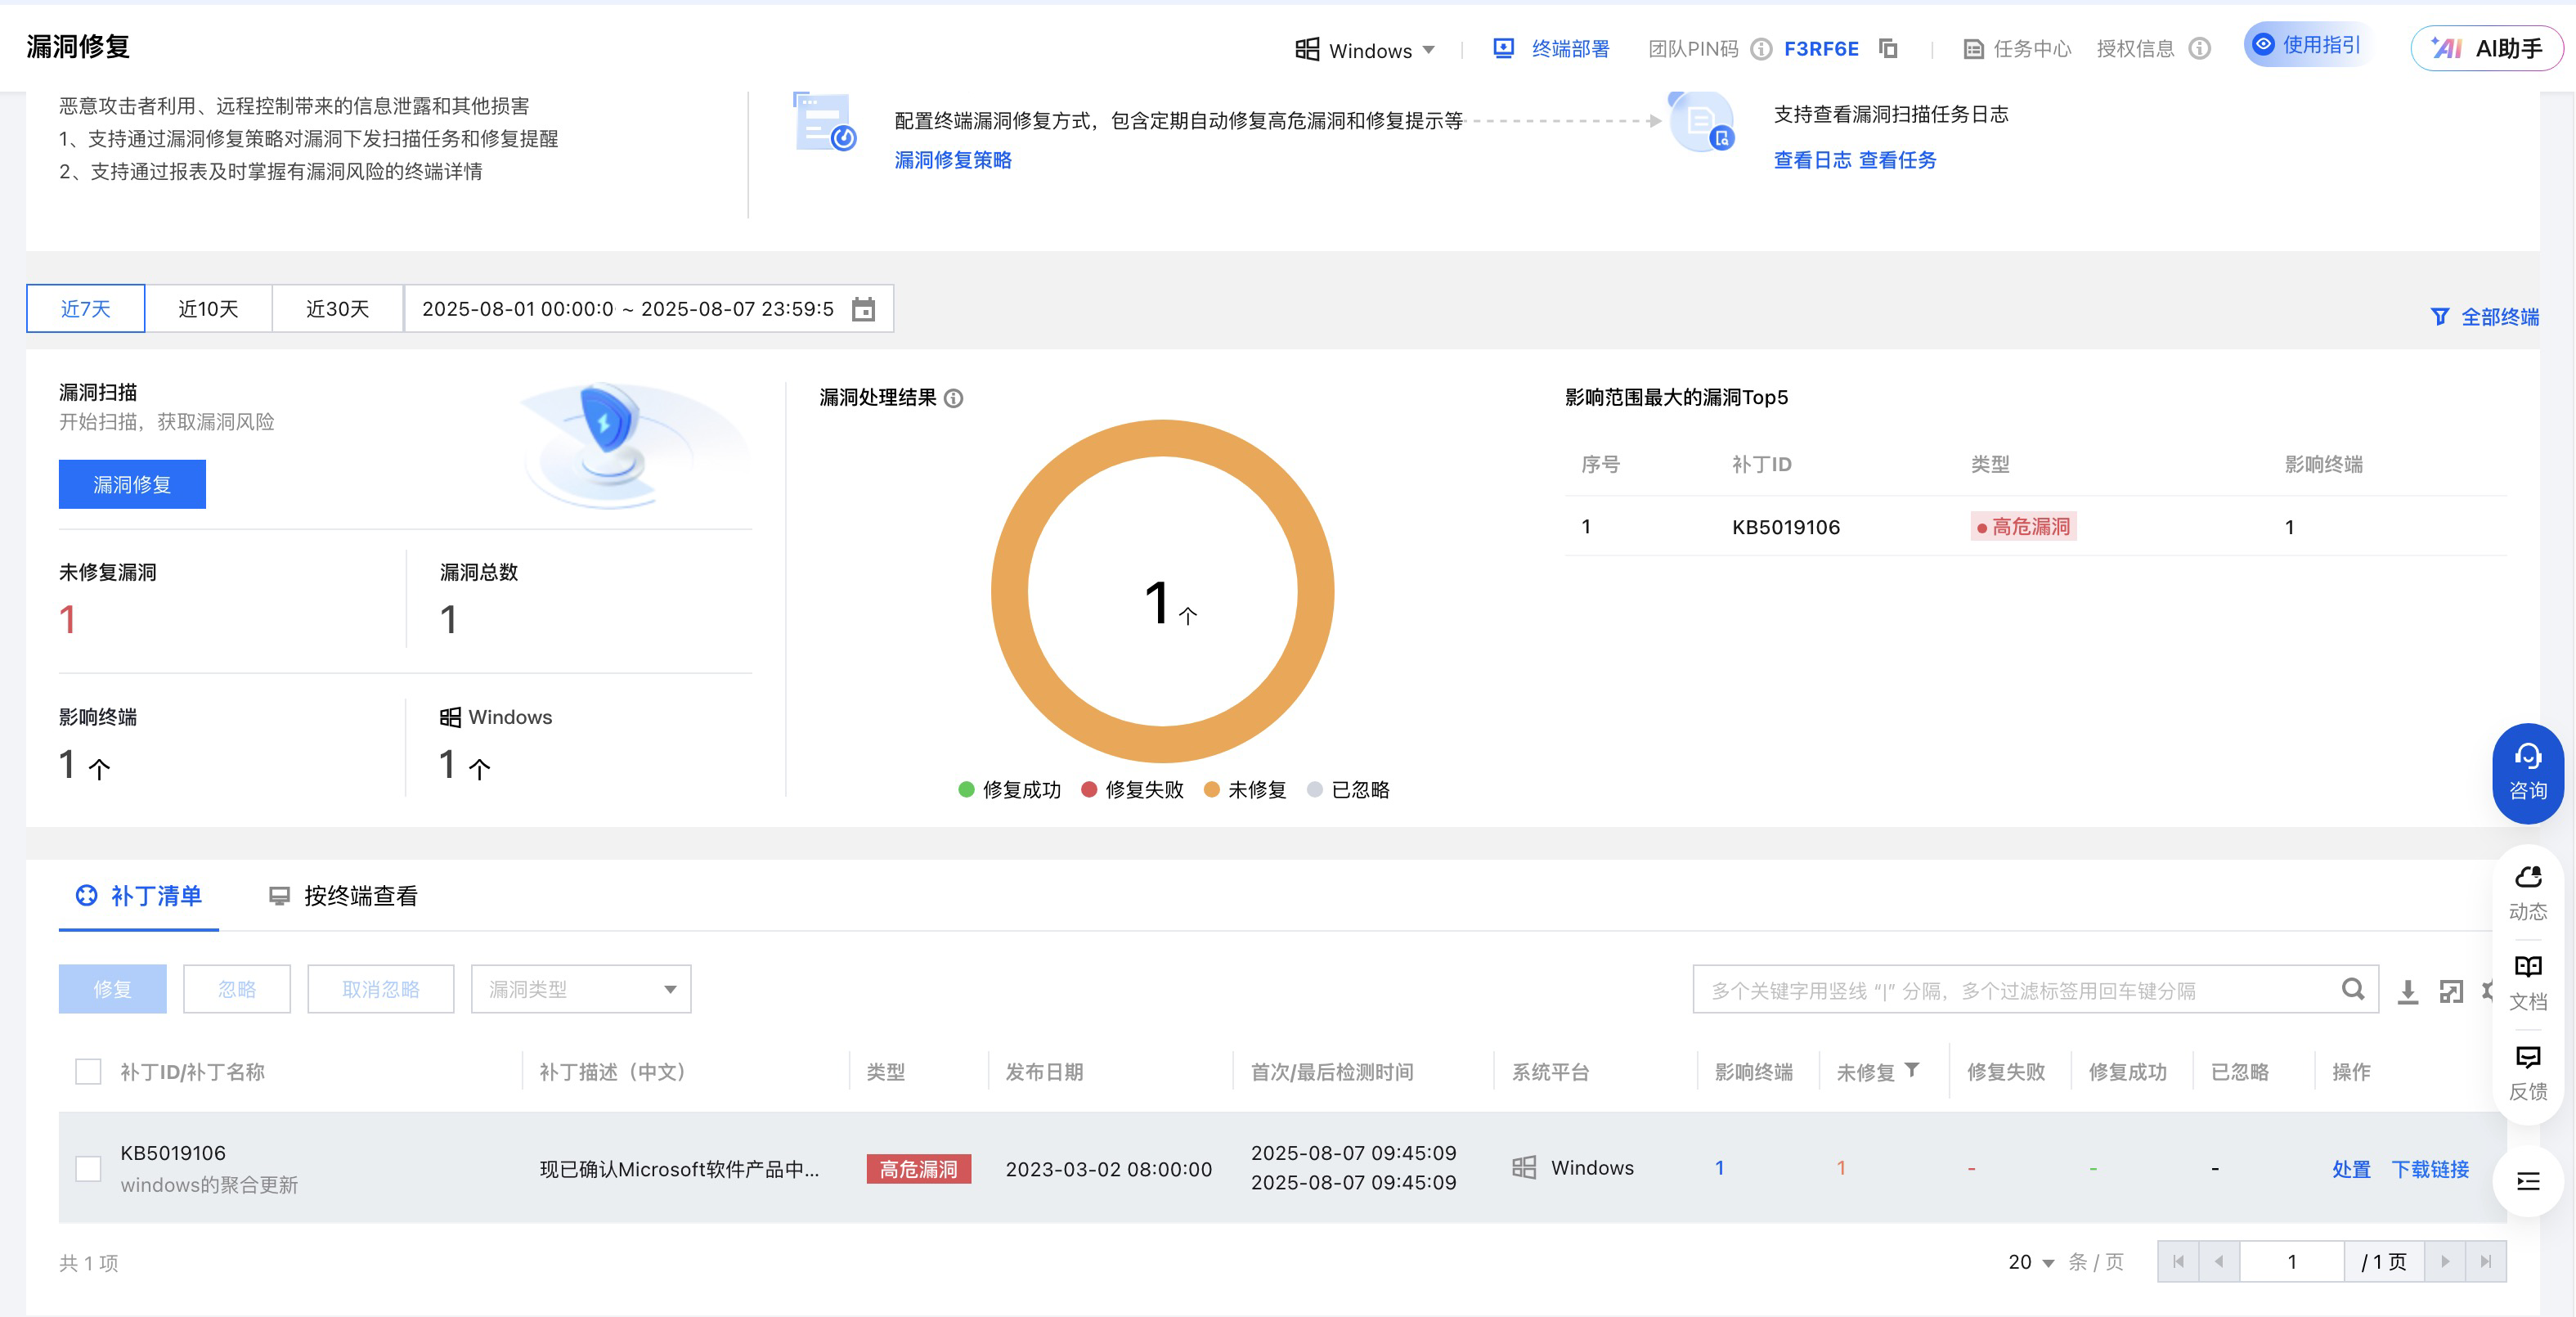Click the search magnifier icon
Screen dimensions: 2576x1317
point(2352,989)
